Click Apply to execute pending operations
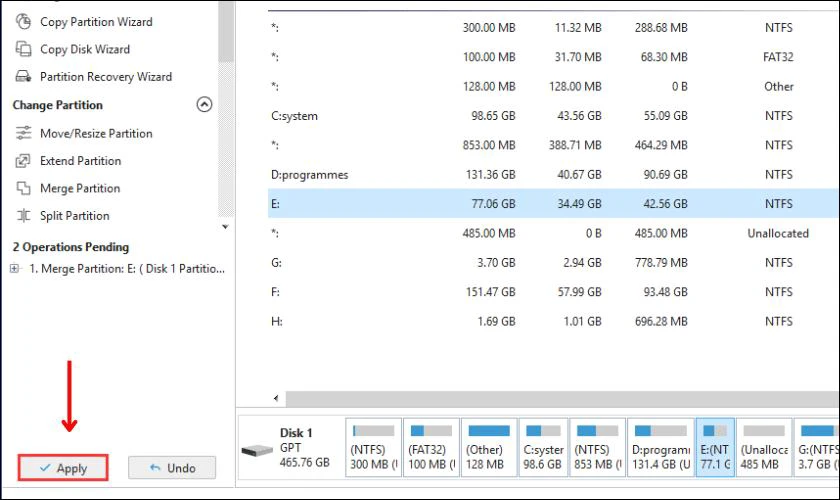Screen dimensions: 840x500 [x=63, y=468]
